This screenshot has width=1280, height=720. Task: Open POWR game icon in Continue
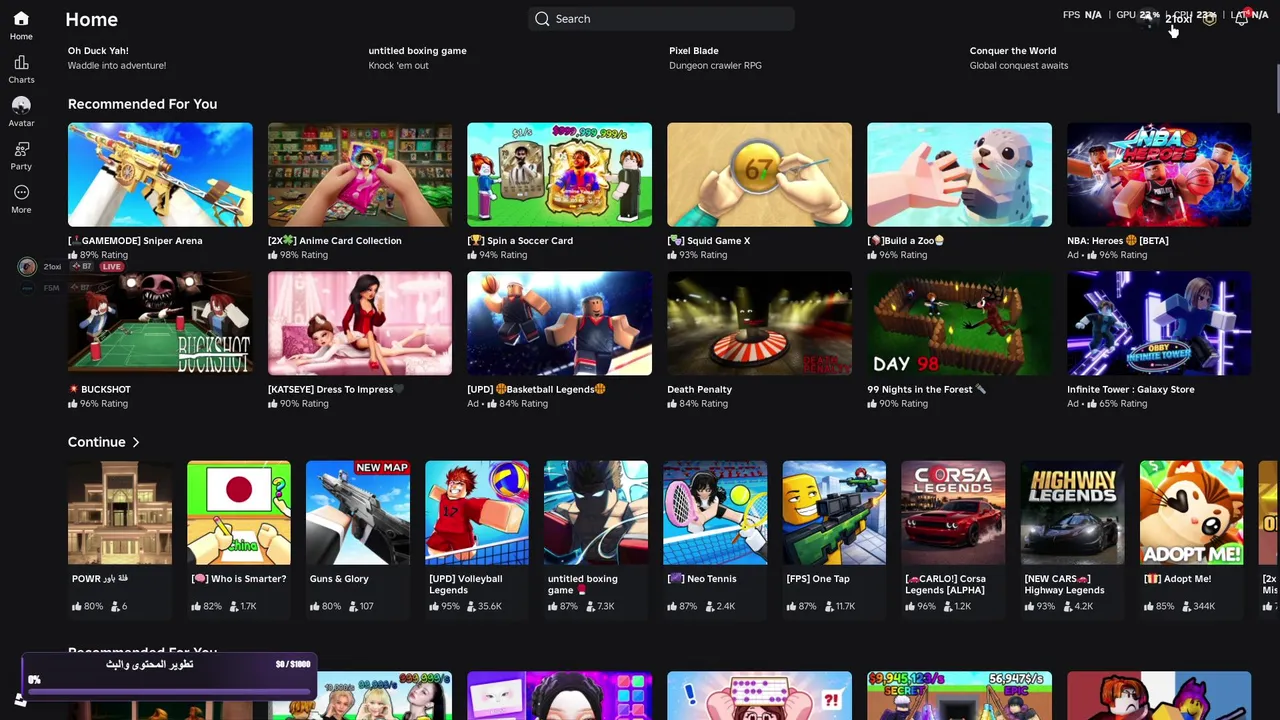click(120, 513)
